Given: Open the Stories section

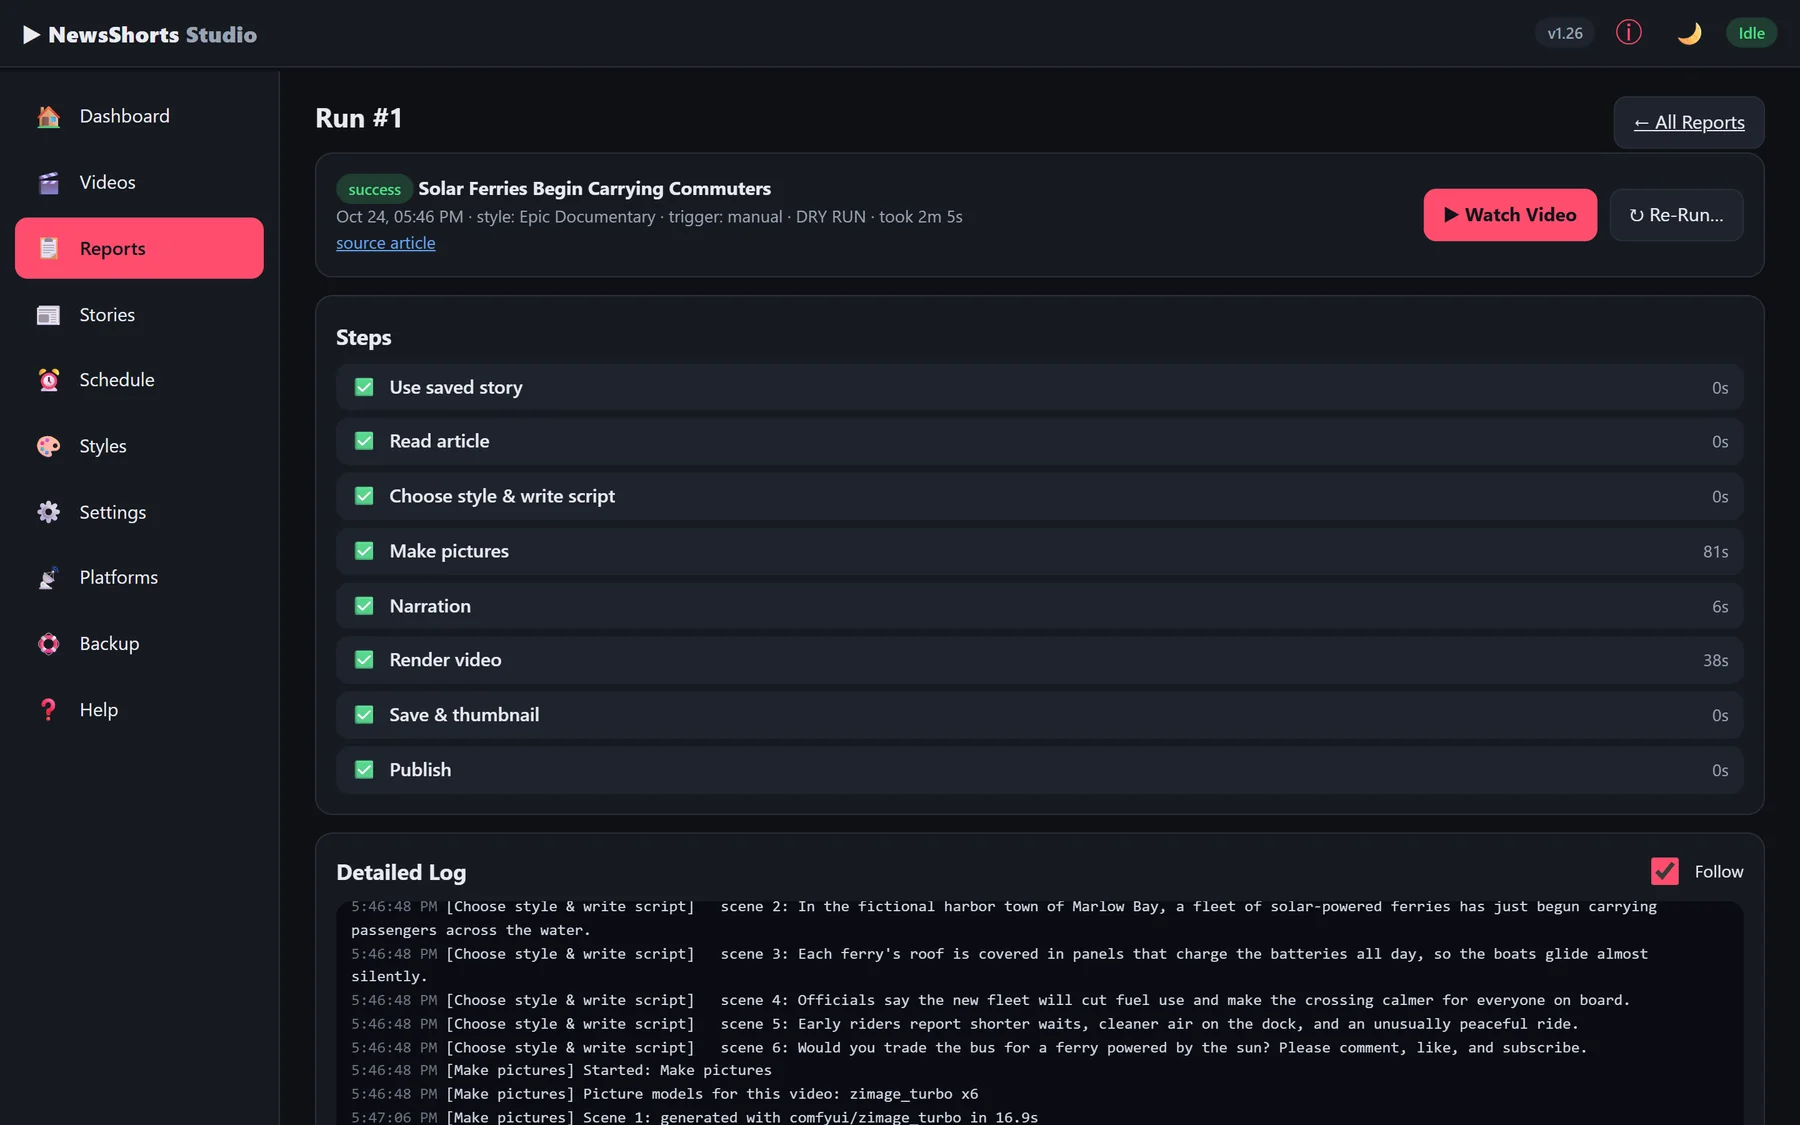Looking at the screenshot, I should click(x=139, y=314).
